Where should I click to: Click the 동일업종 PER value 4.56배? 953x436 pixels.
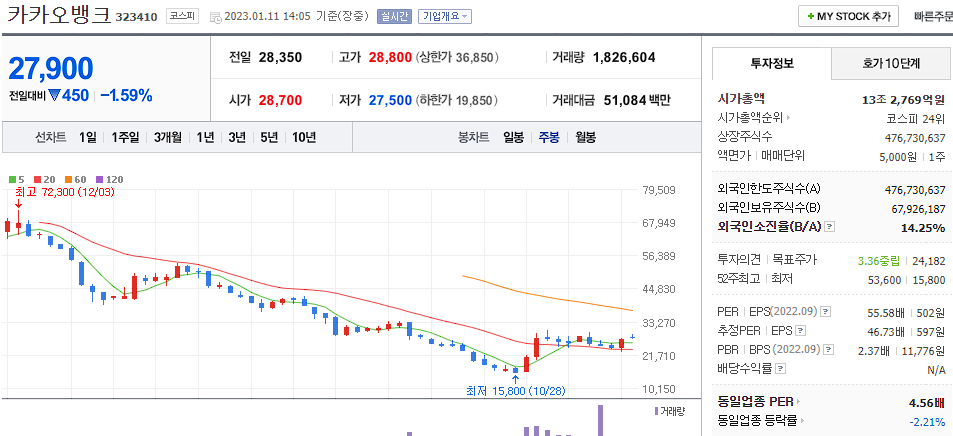point(927,402)
